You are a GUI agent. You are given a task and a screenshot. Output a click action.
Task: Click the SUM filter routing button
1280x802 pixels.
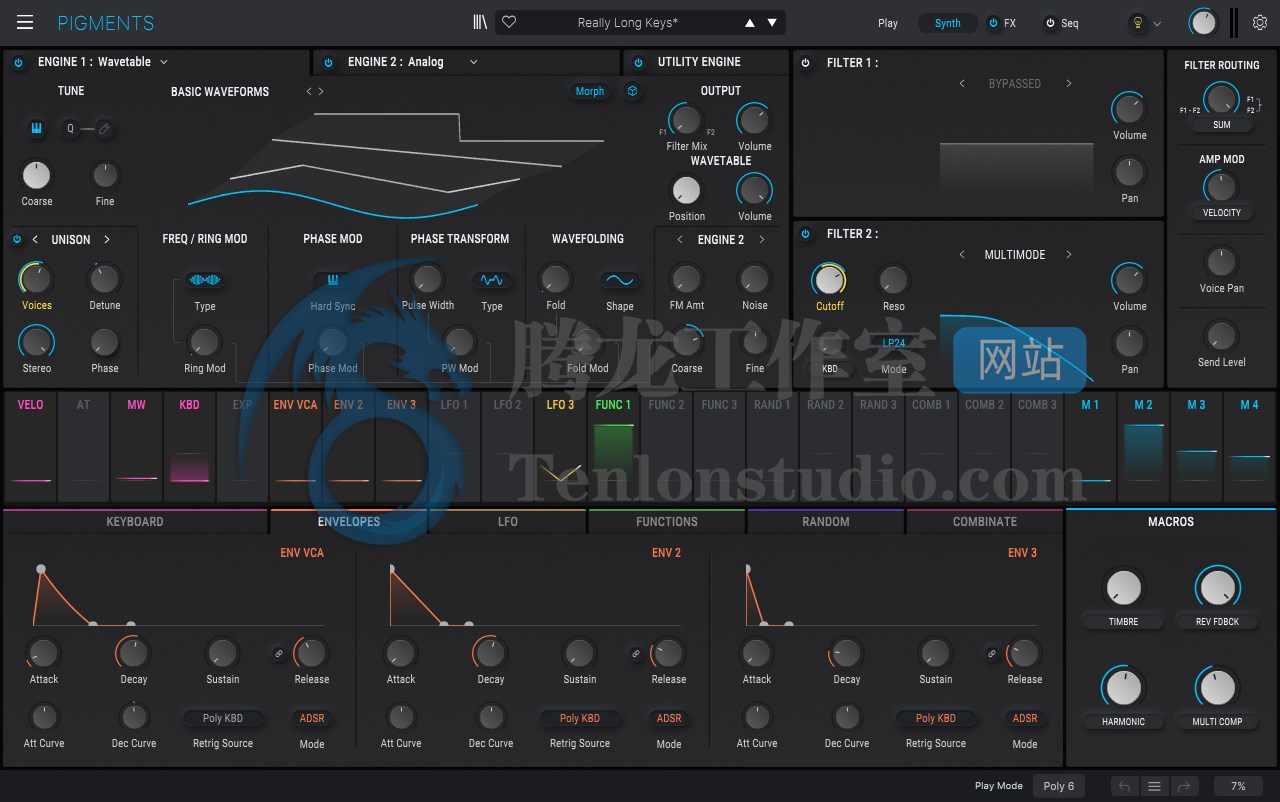(x=1222, y=125)
